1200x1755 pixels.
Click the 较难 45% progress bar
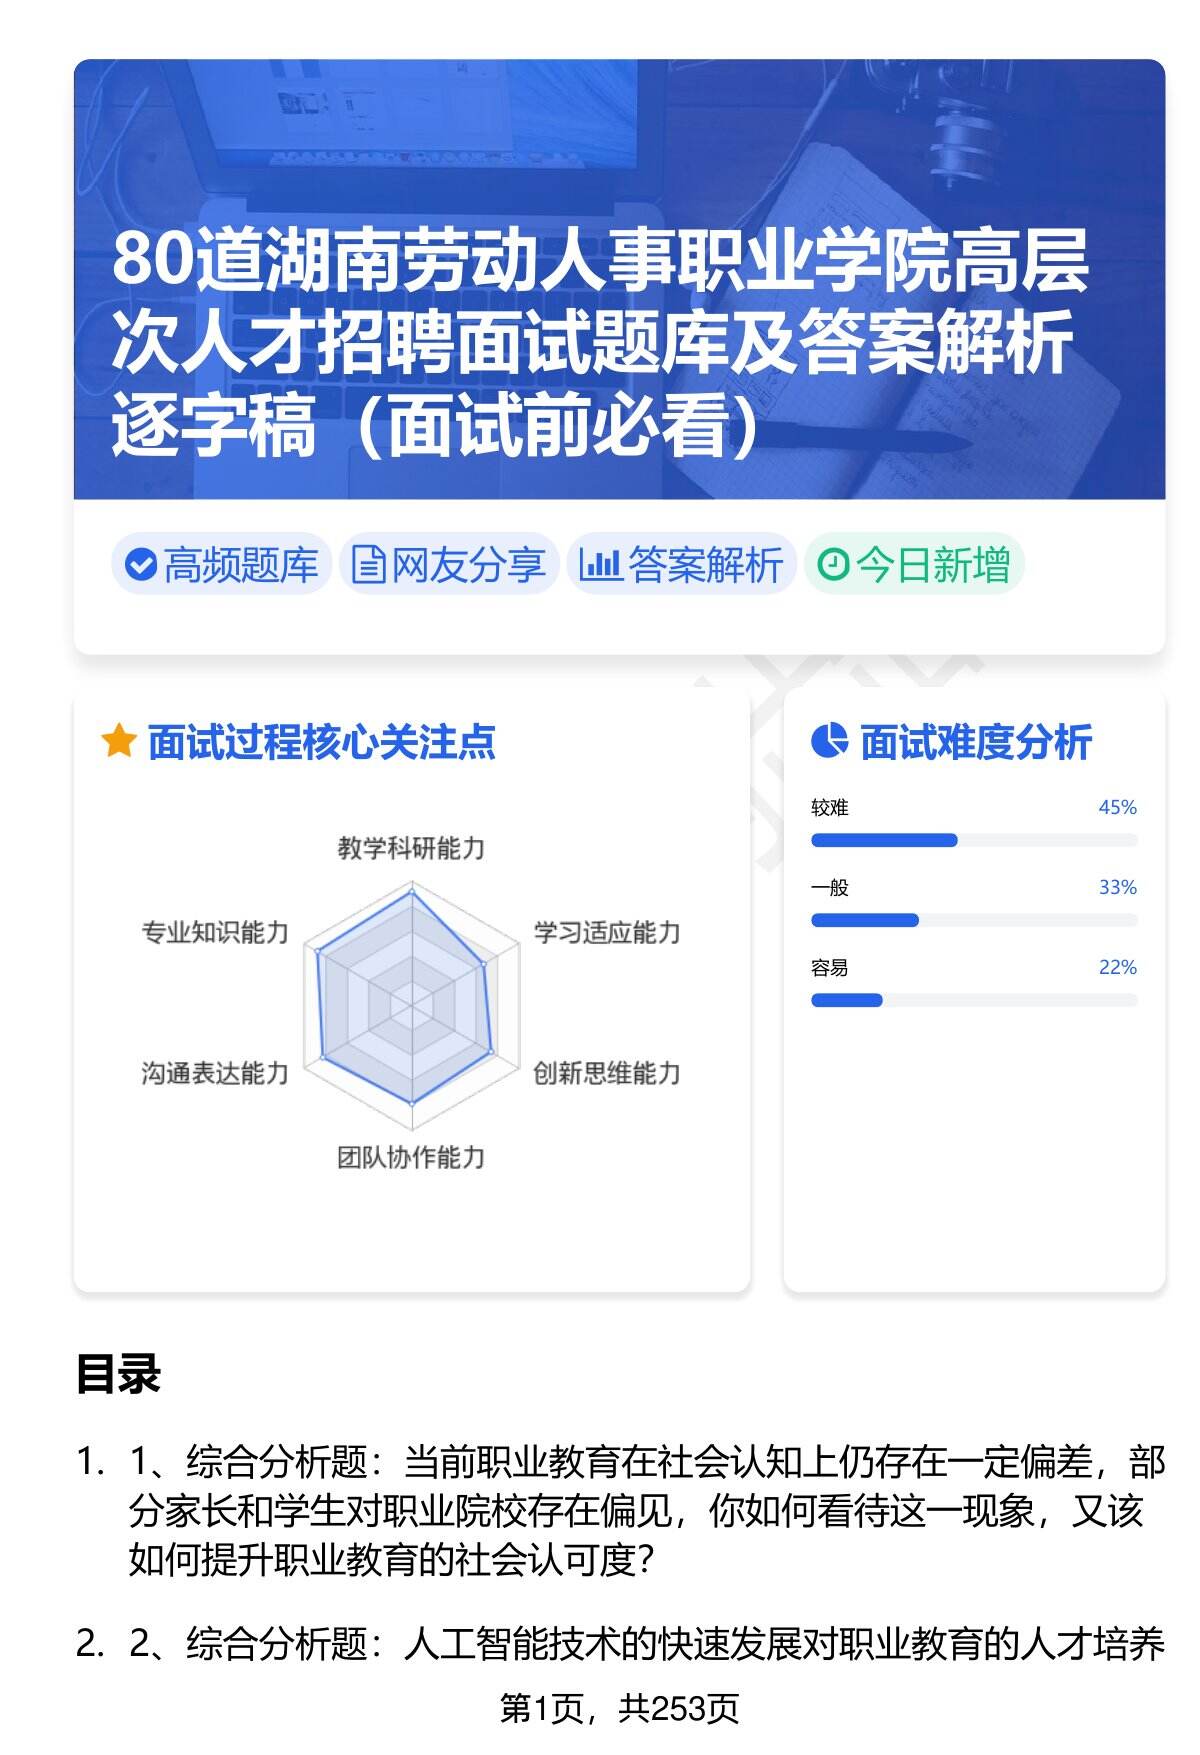[x=973, y=840]
